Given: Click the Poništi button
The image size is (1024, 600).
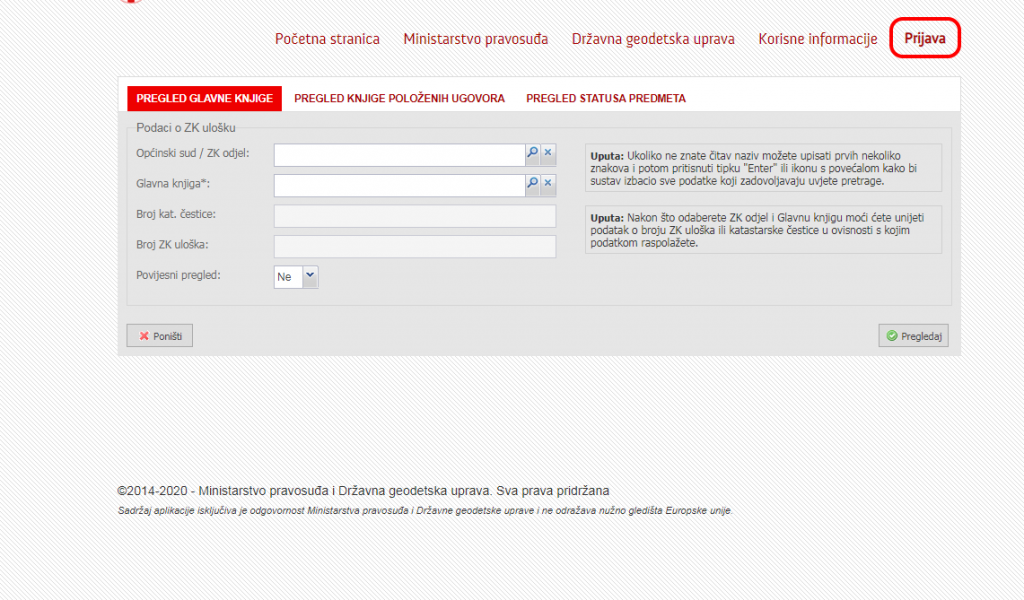Looking at the screenshot, I should point(159,335).
